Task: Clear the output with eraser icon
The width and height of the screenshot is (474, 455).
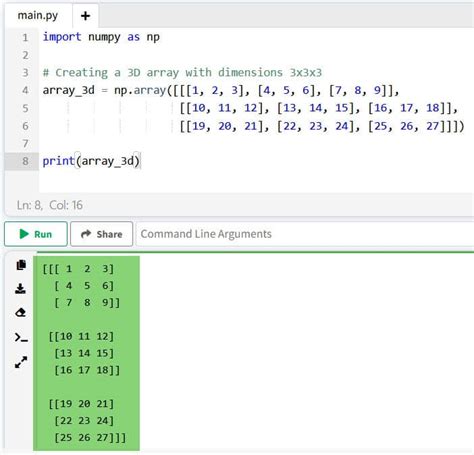Action: (x=21, y=313)
